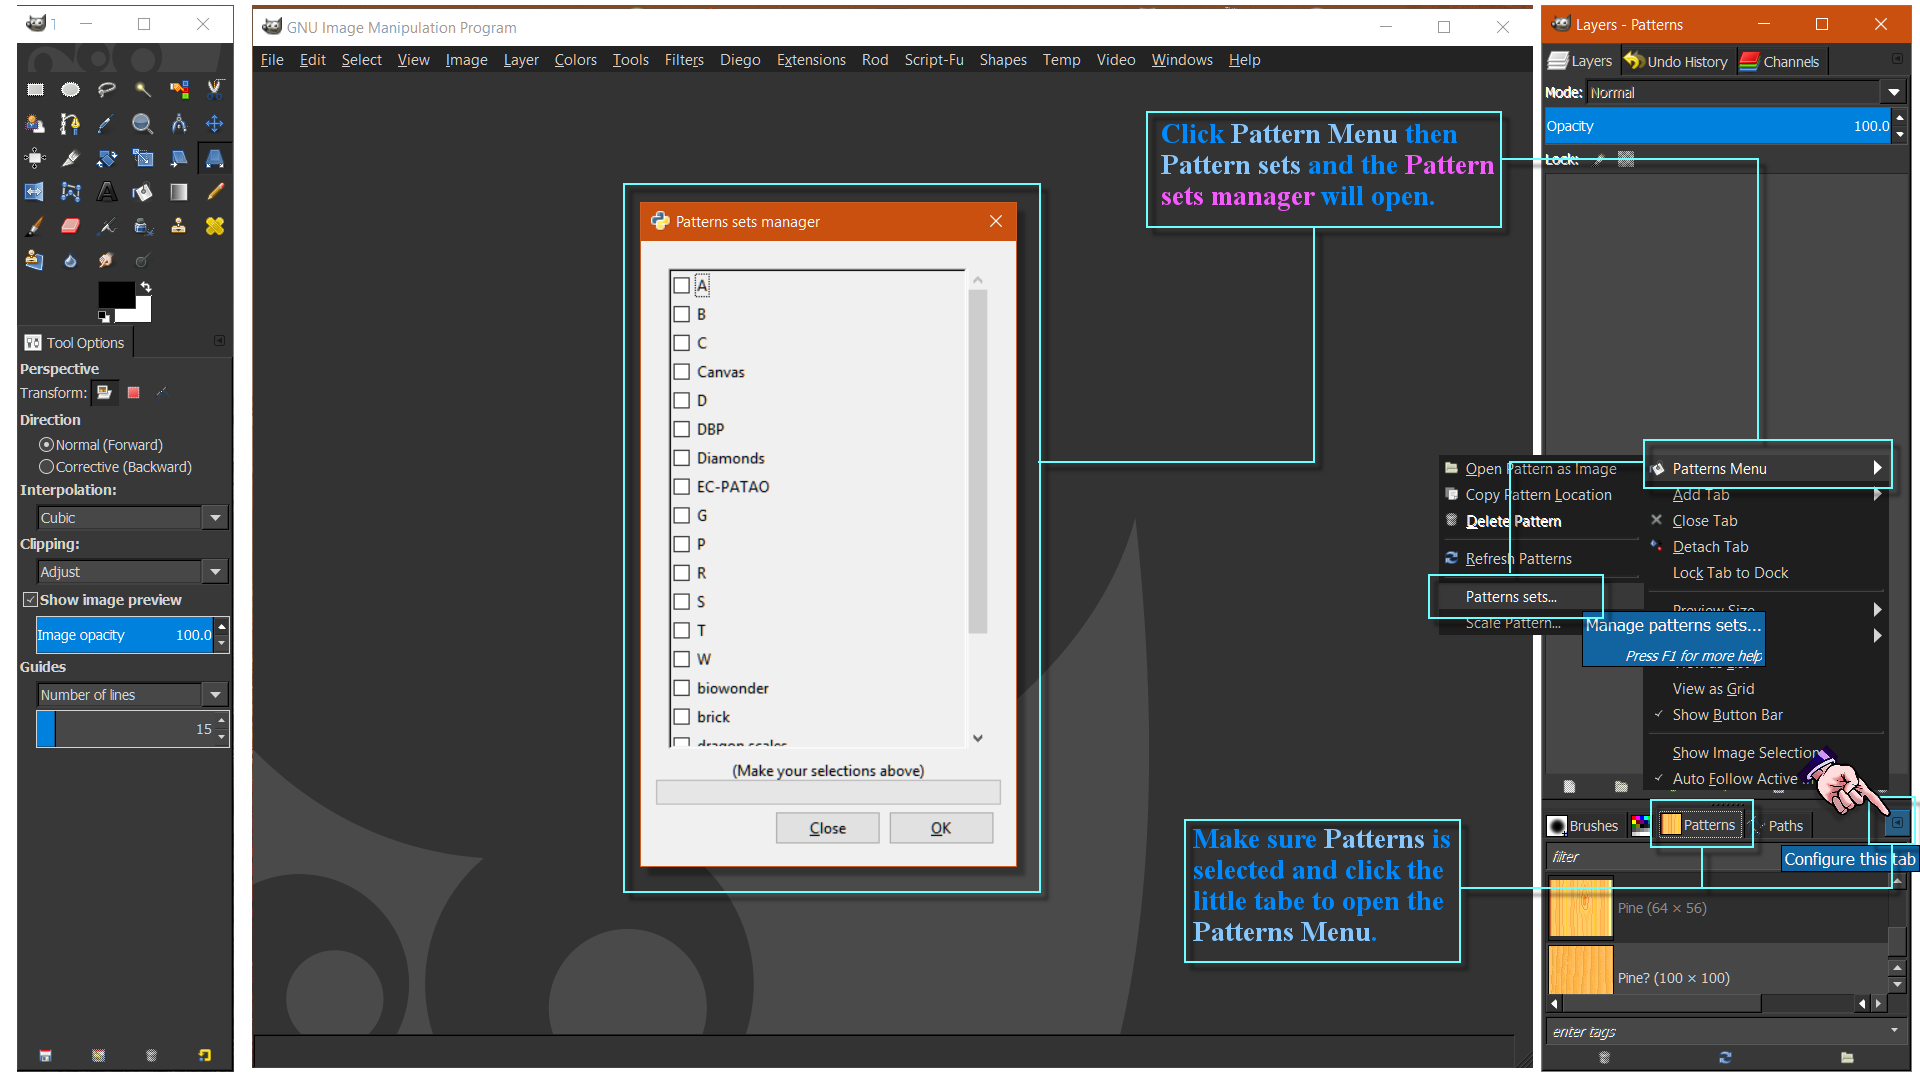Open the layer Mode Normal dropdown

tap(1746, 93)
